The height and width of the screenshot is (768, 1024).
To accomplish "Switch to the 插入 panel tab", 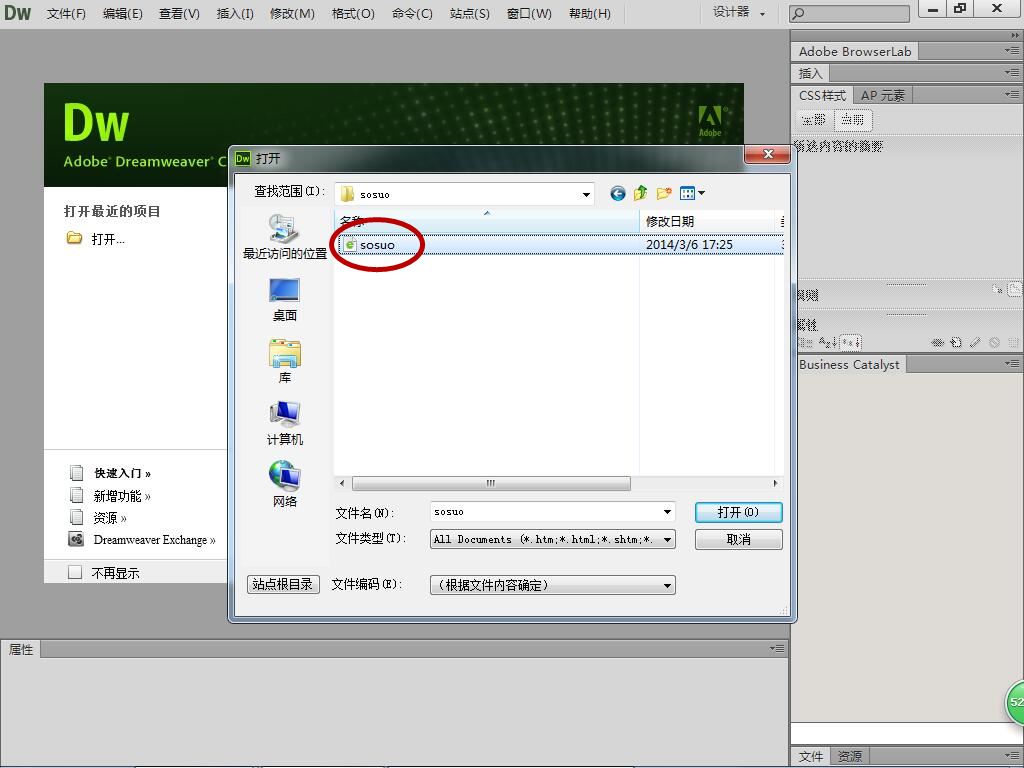I will point(810,73).
